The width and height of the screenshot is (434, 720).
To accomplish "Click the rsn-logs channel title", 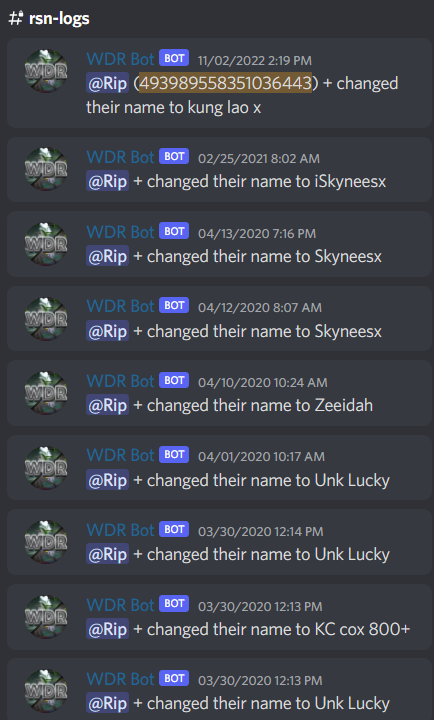I will [x=59, y=19].
